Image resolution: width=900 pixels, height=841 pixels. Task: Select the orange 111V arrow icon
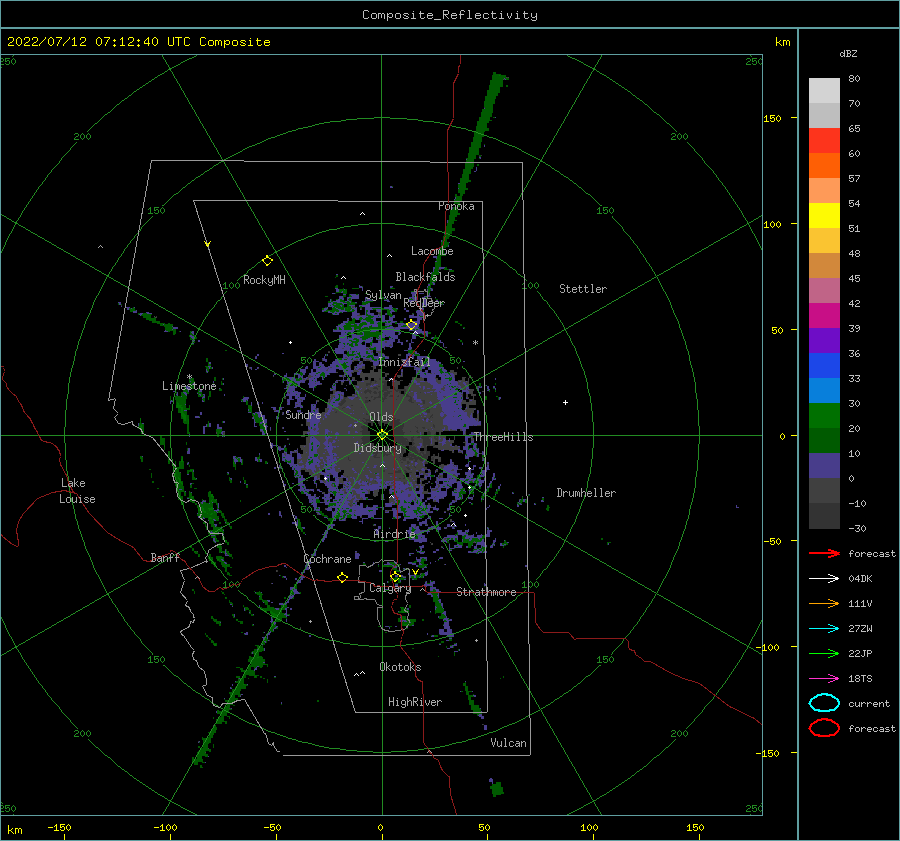[824, 603]
